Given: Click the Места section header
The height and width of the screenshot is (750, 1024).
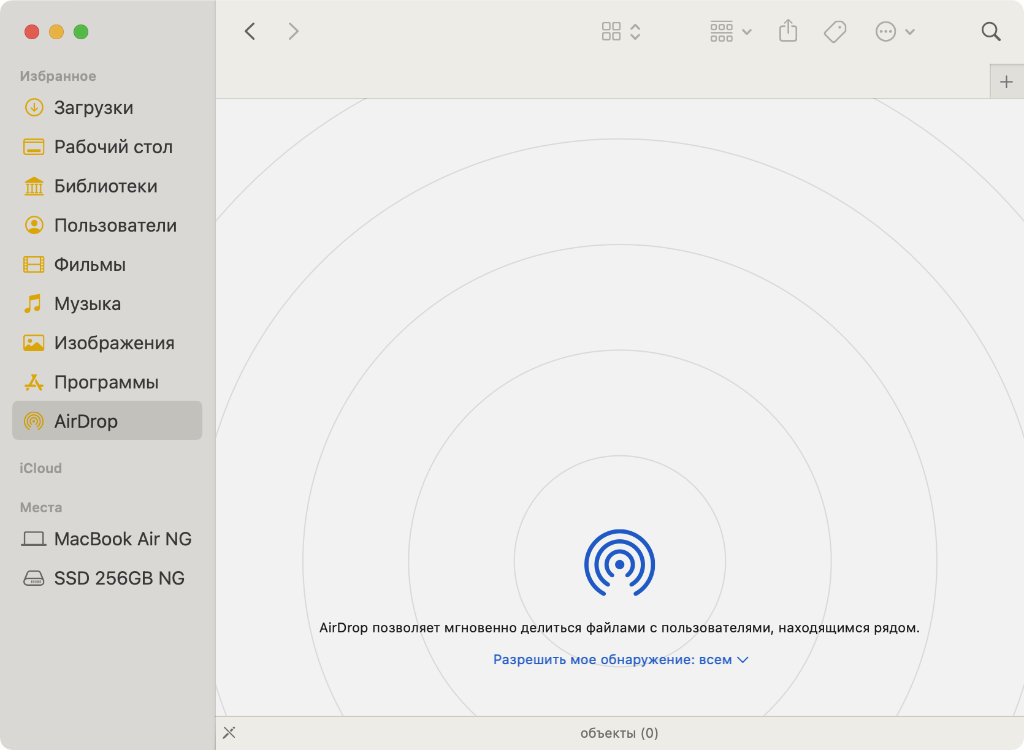Looking at the screenshot, I should 41,508.
